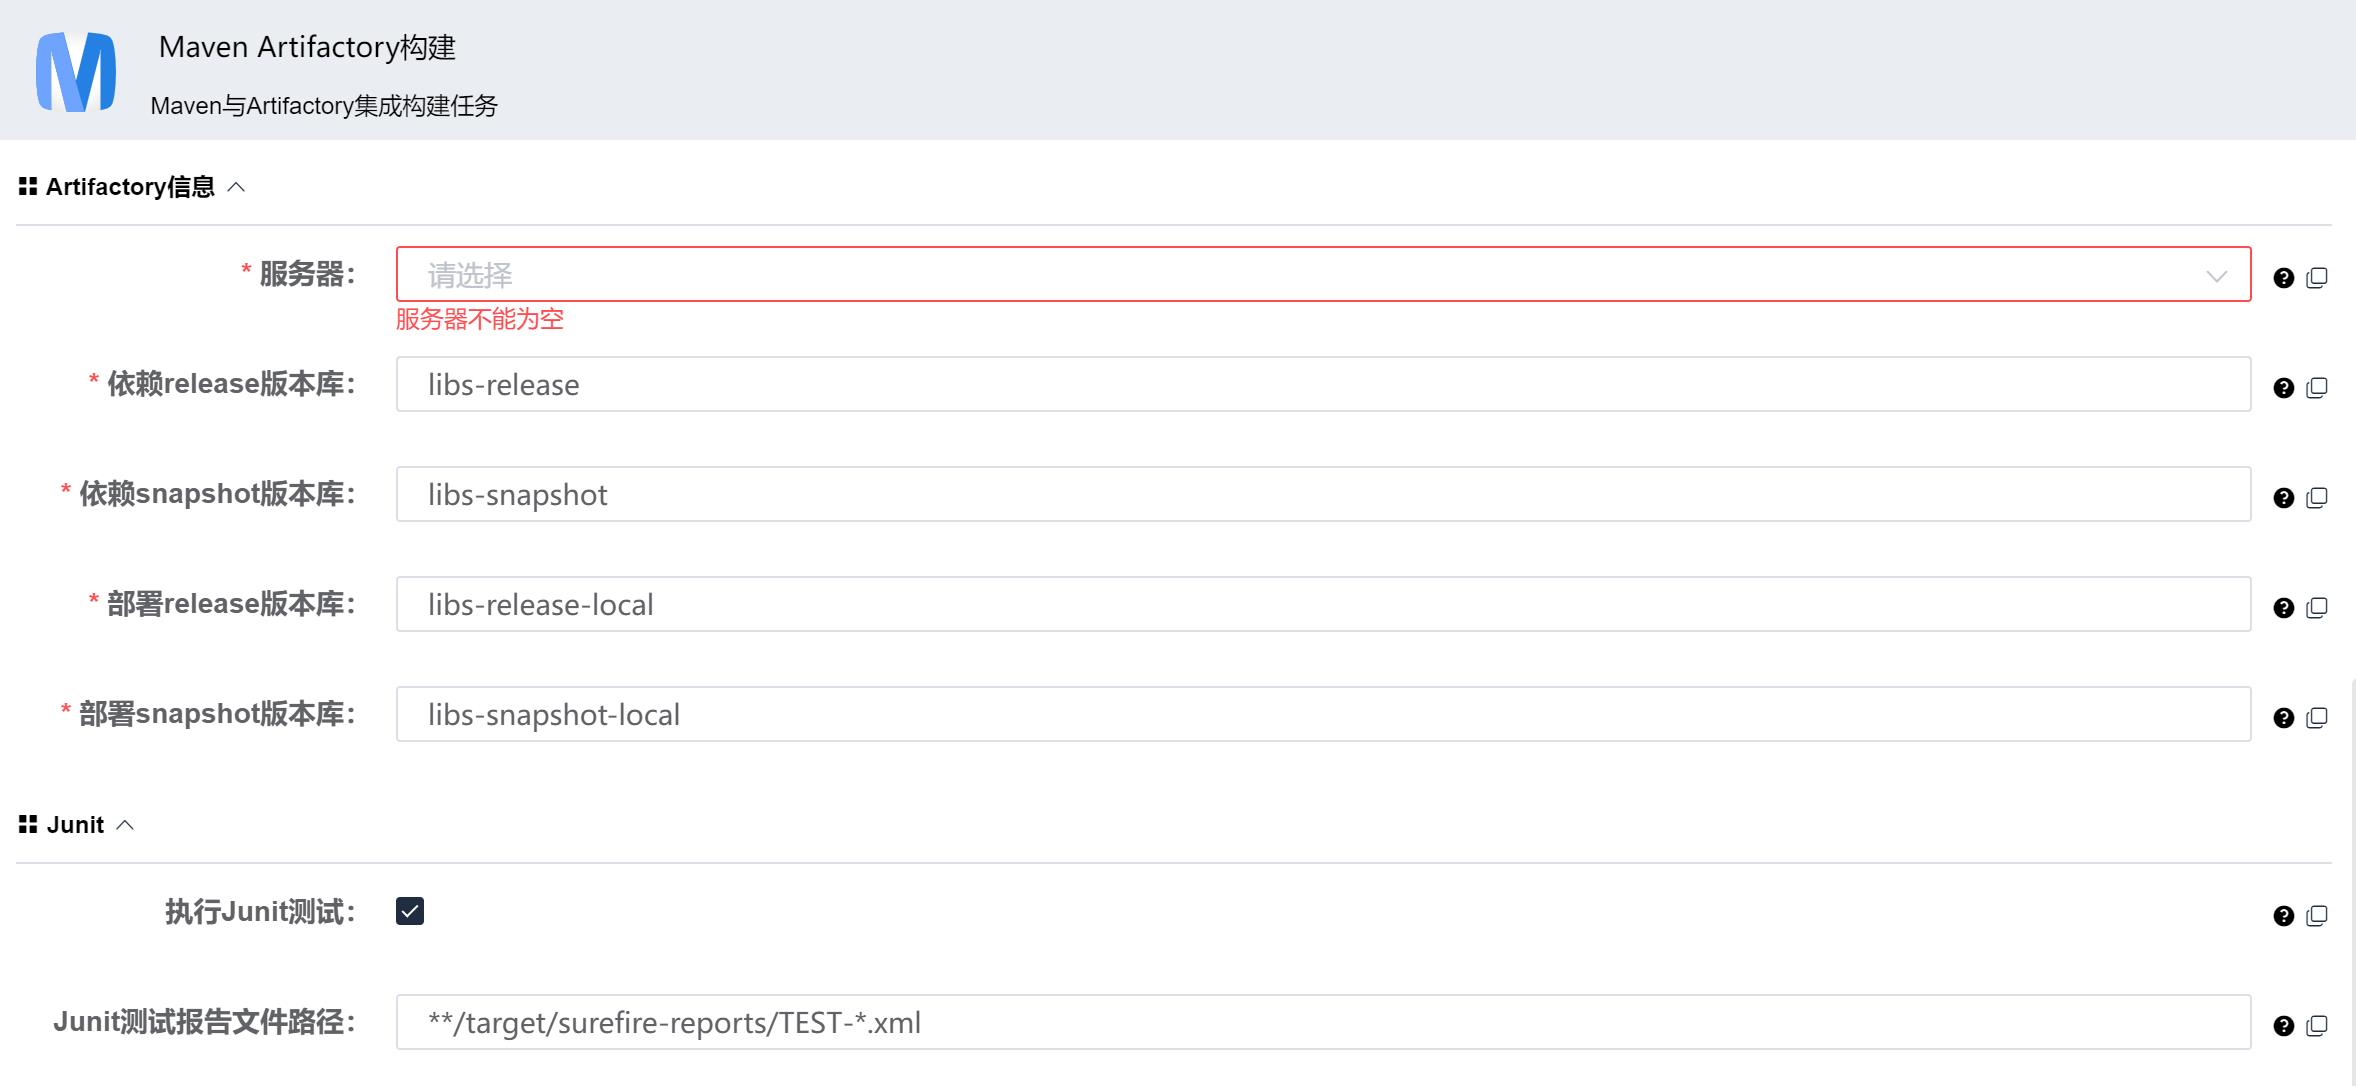This screenshot has width=2356, height=1086.
Task: Click help icon for Junit测试报告文件路径
Action: 2283,1026
